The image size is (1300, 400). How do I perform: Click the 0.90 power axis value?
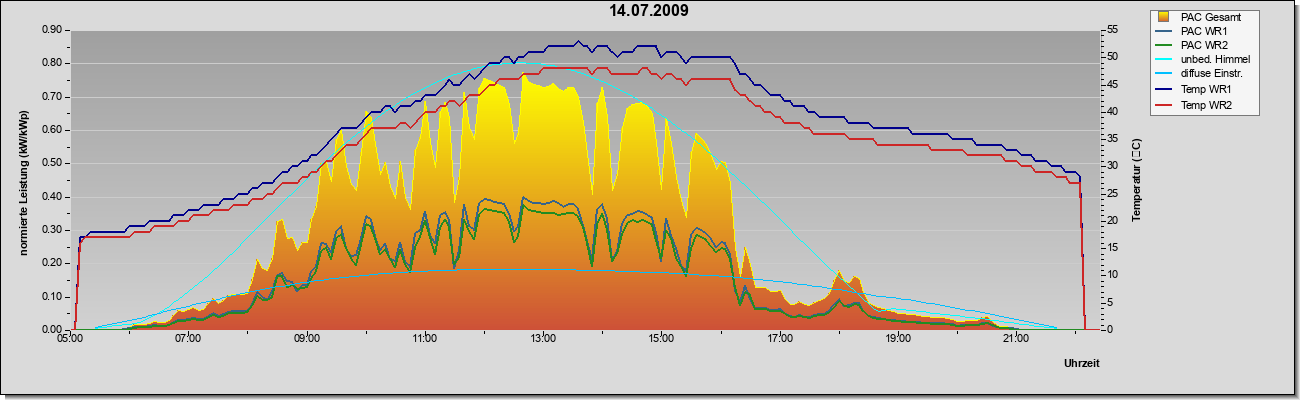[52, 30]
